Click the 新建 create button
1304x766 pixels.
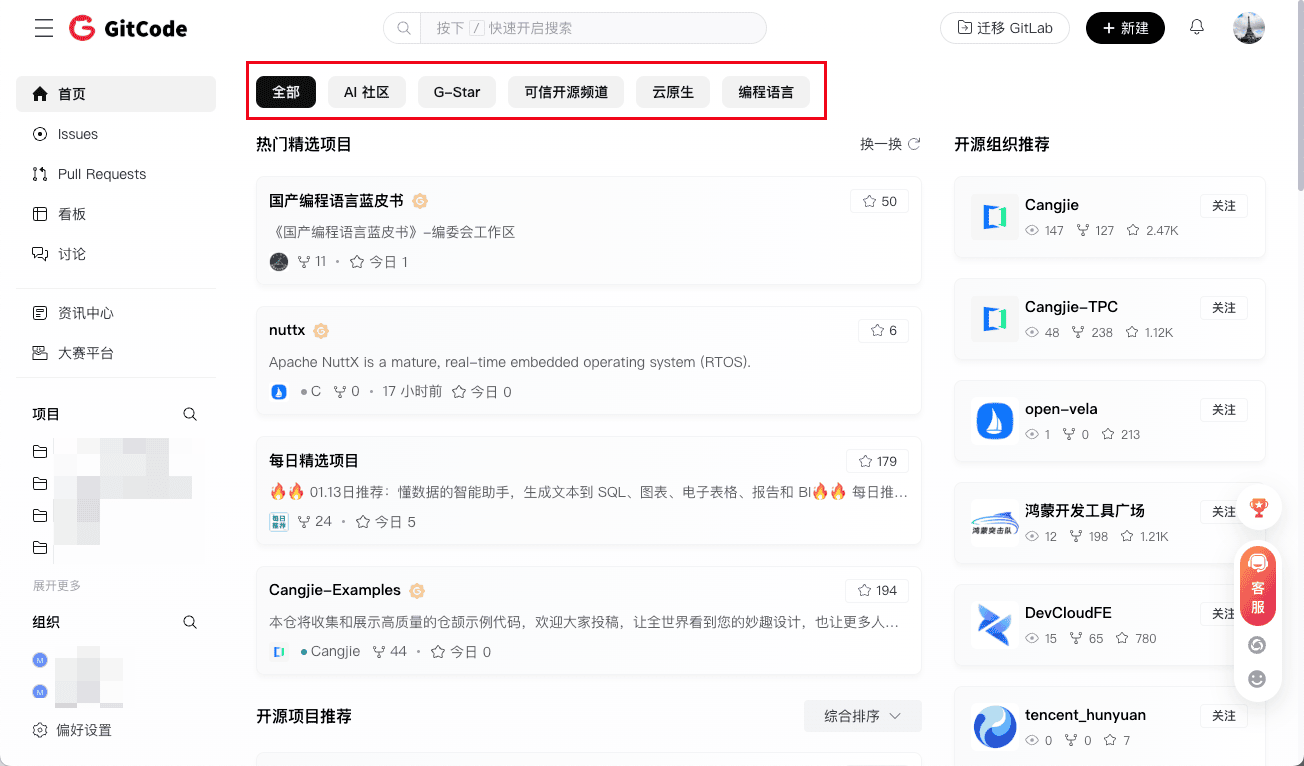pos(1125,28)
